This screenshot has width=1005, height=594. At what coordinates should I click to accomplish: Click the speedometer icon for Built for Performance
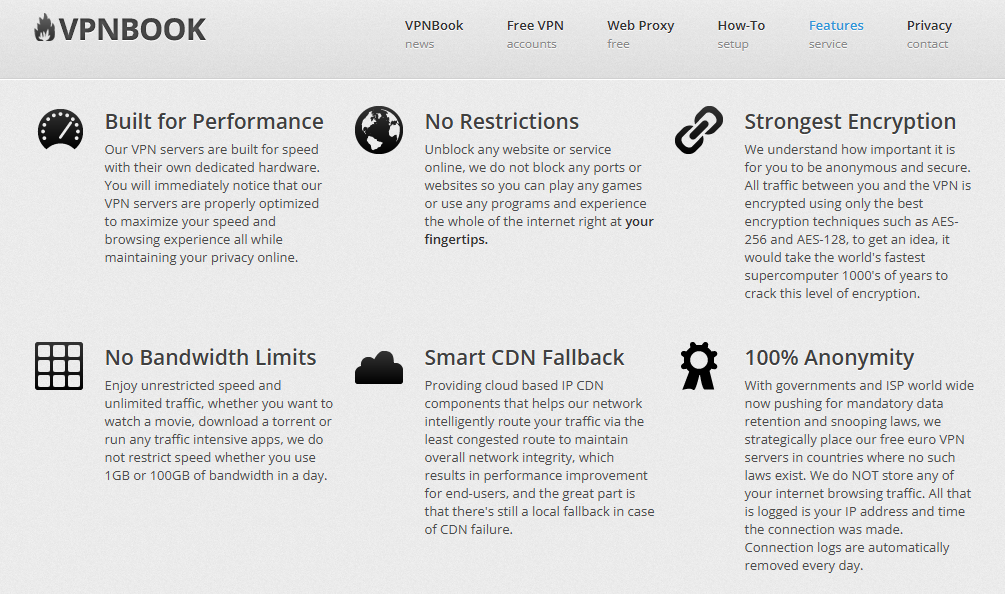click(60, 130)
